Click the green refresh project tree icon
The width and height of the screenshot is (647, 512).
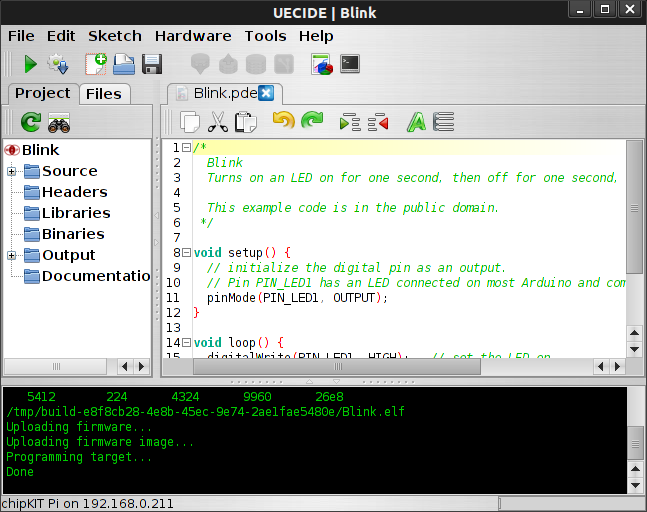tap(31, 123)
